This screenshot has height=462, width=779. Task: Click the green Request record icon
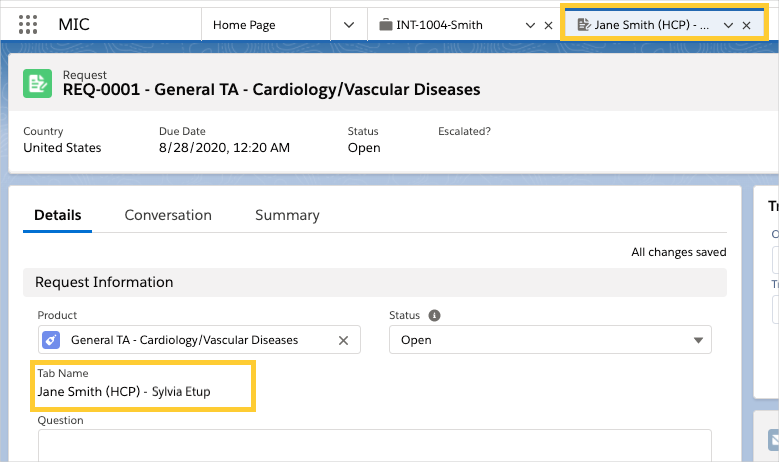point(38,83)
